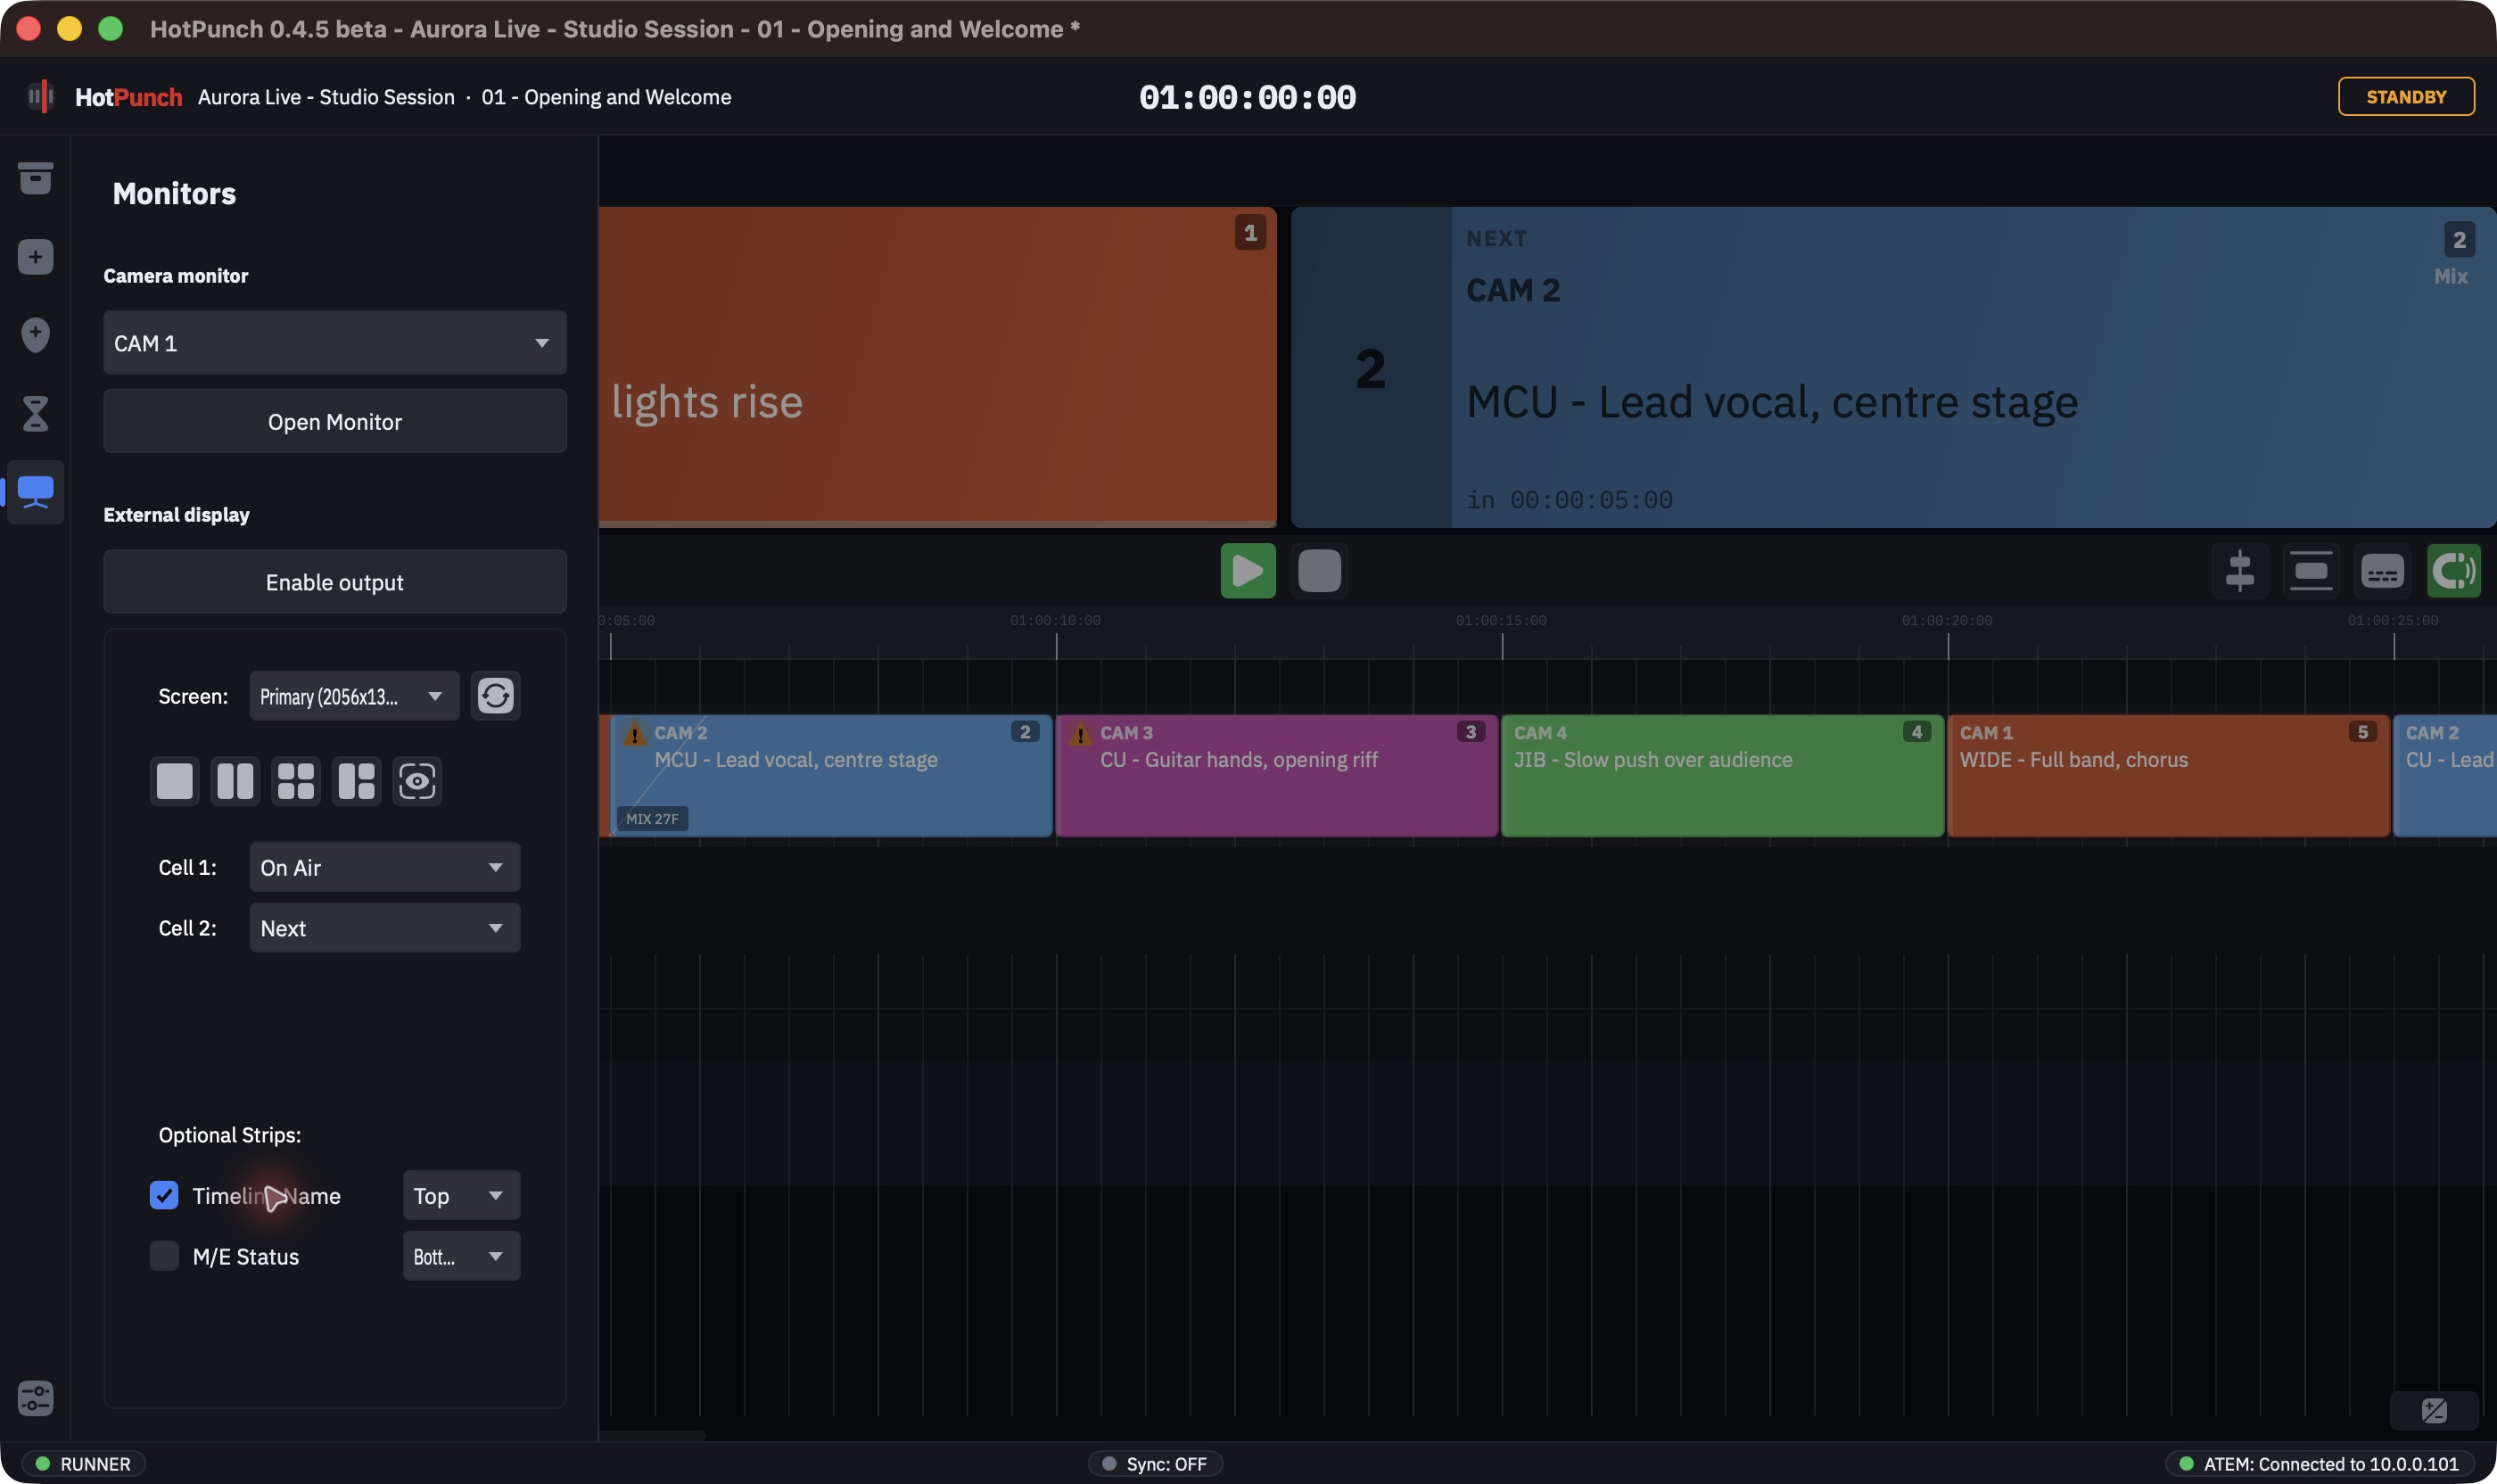This screenshot has width=2497, height=1484.
Task: Click Aurora Live - Studio Session project name
Action: pyautogui.click(x=326, y=97)
